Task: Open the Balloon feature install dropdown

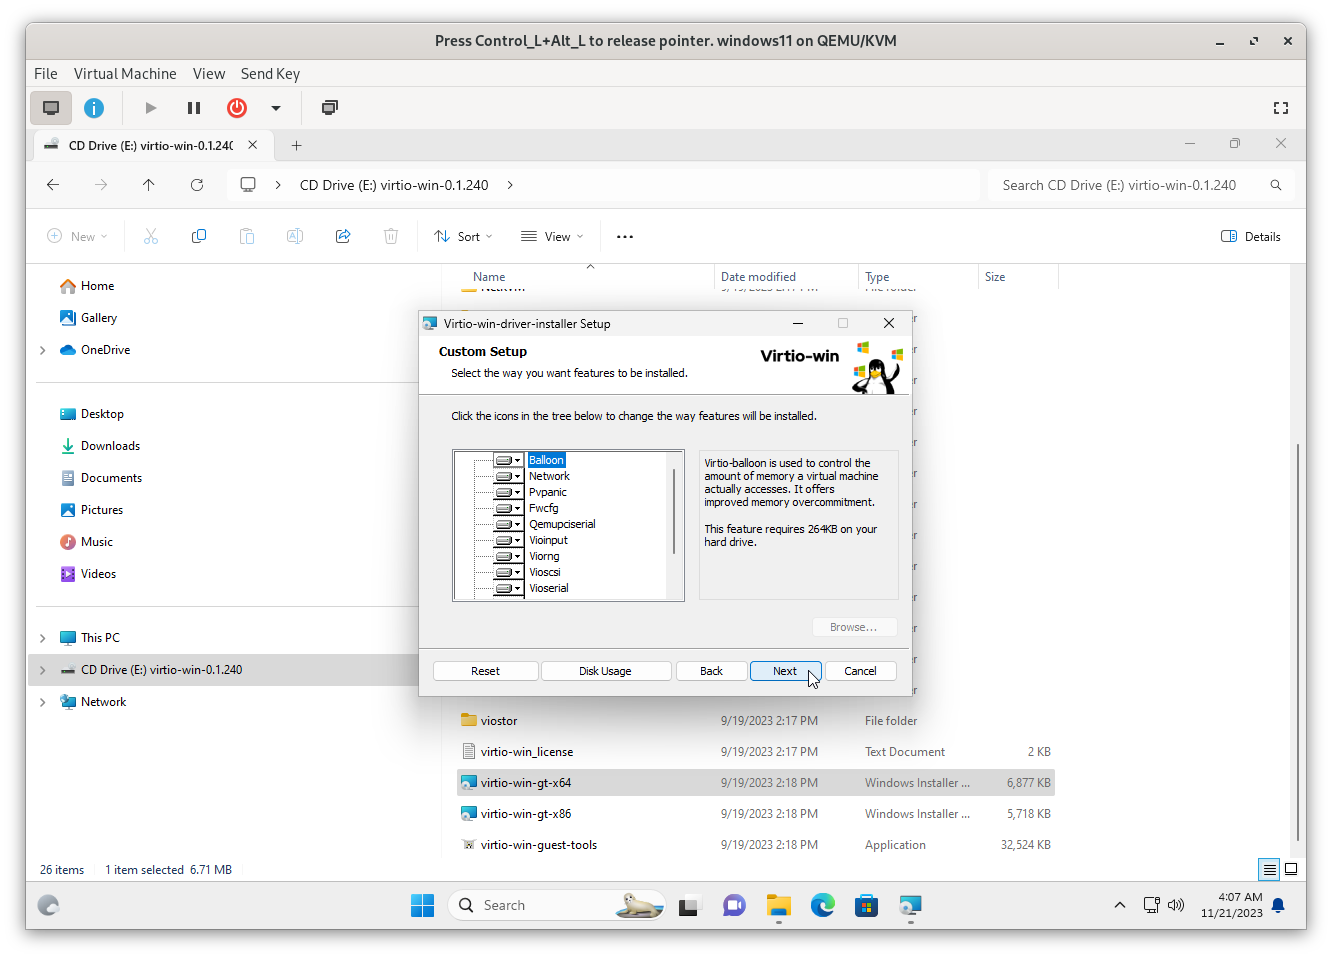Action: [x=509, y=460]
